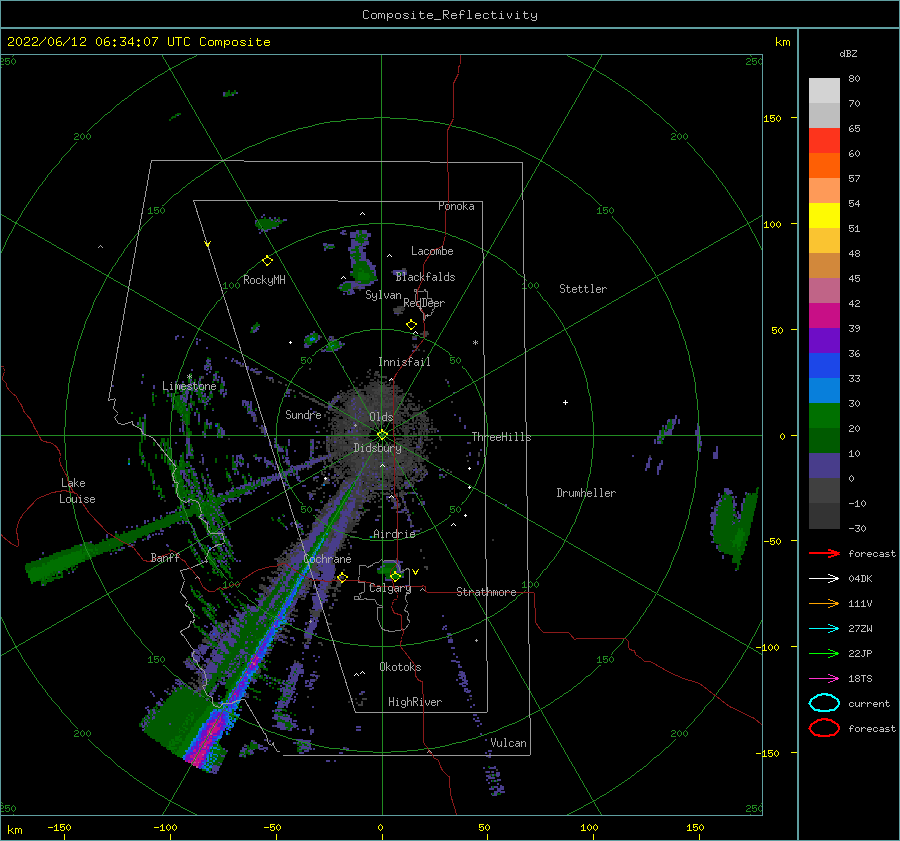Click the Lake Louise label
900x841 pixels.
click(77, 491)
